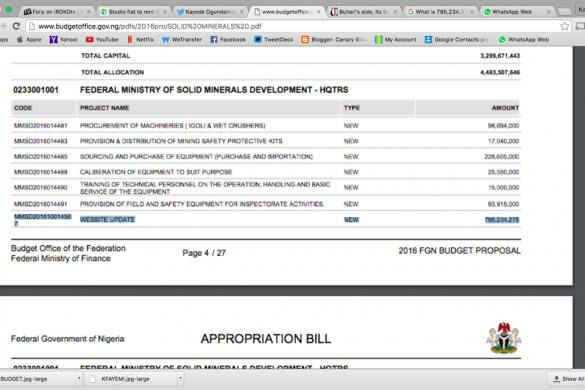Screen dimensions: 585x390
Task: Click the amount 93,915,000
Action: click(503, 204)
